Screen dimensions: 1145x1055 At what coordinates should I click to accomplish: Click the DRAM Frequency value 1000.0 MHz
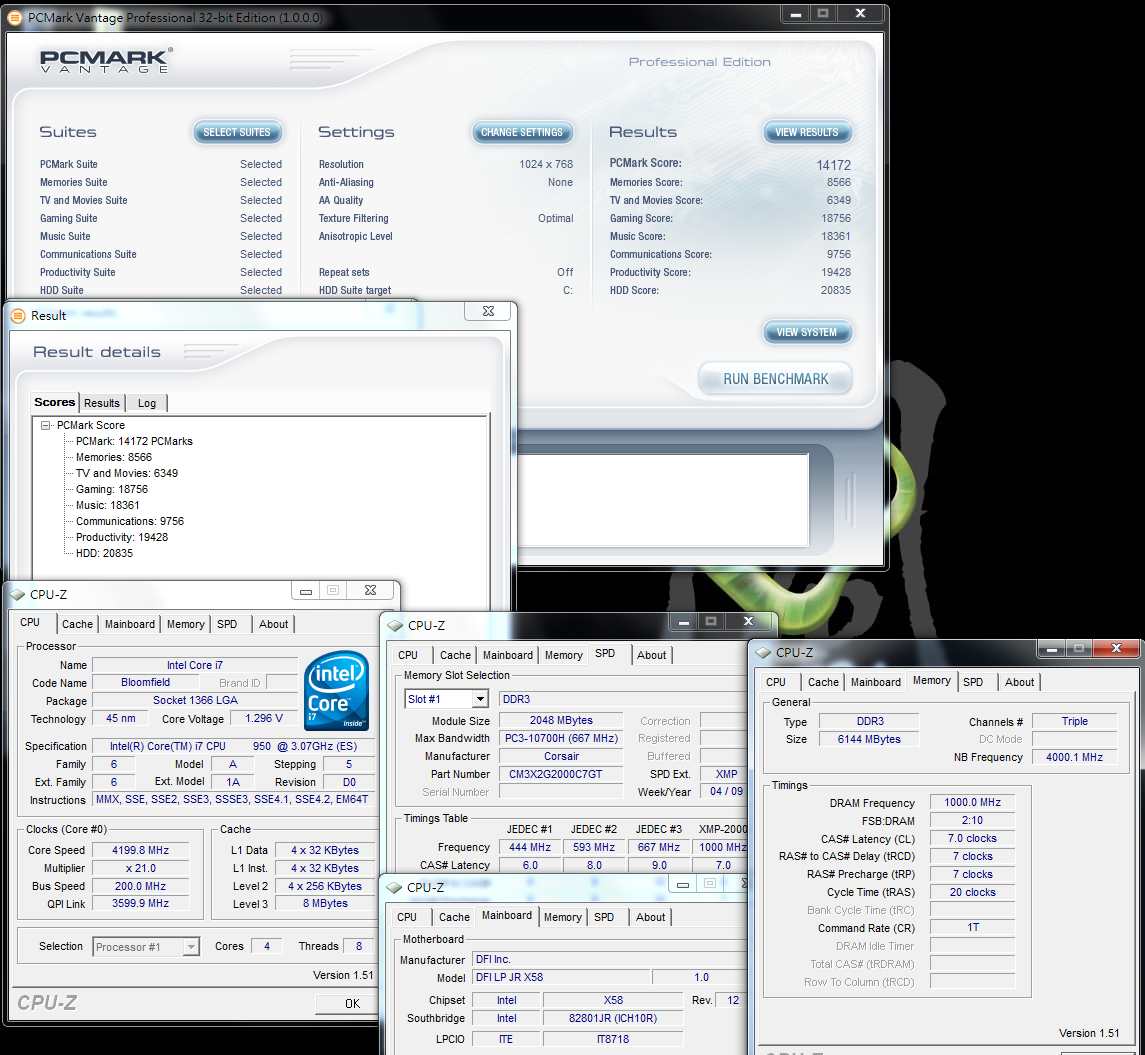point(973,802)
